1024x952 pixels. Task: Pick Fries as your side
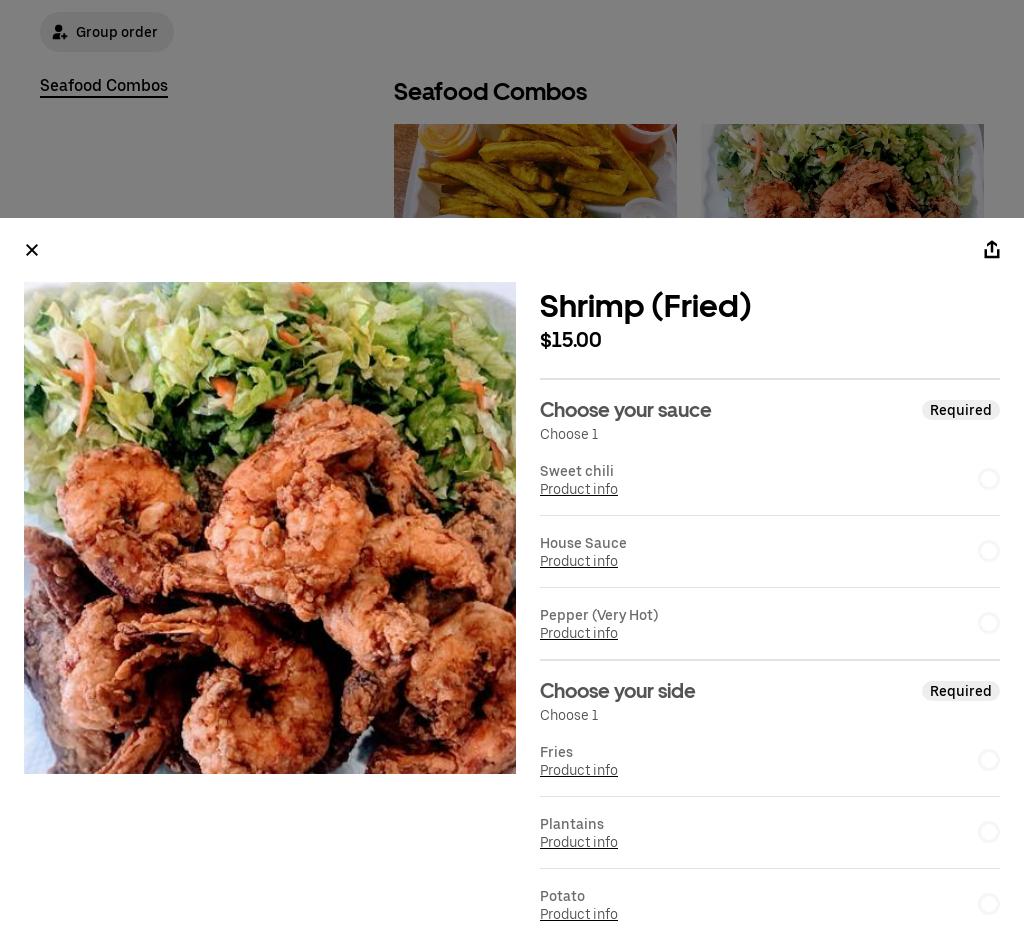pyautogui.click(x=989, y=760)
